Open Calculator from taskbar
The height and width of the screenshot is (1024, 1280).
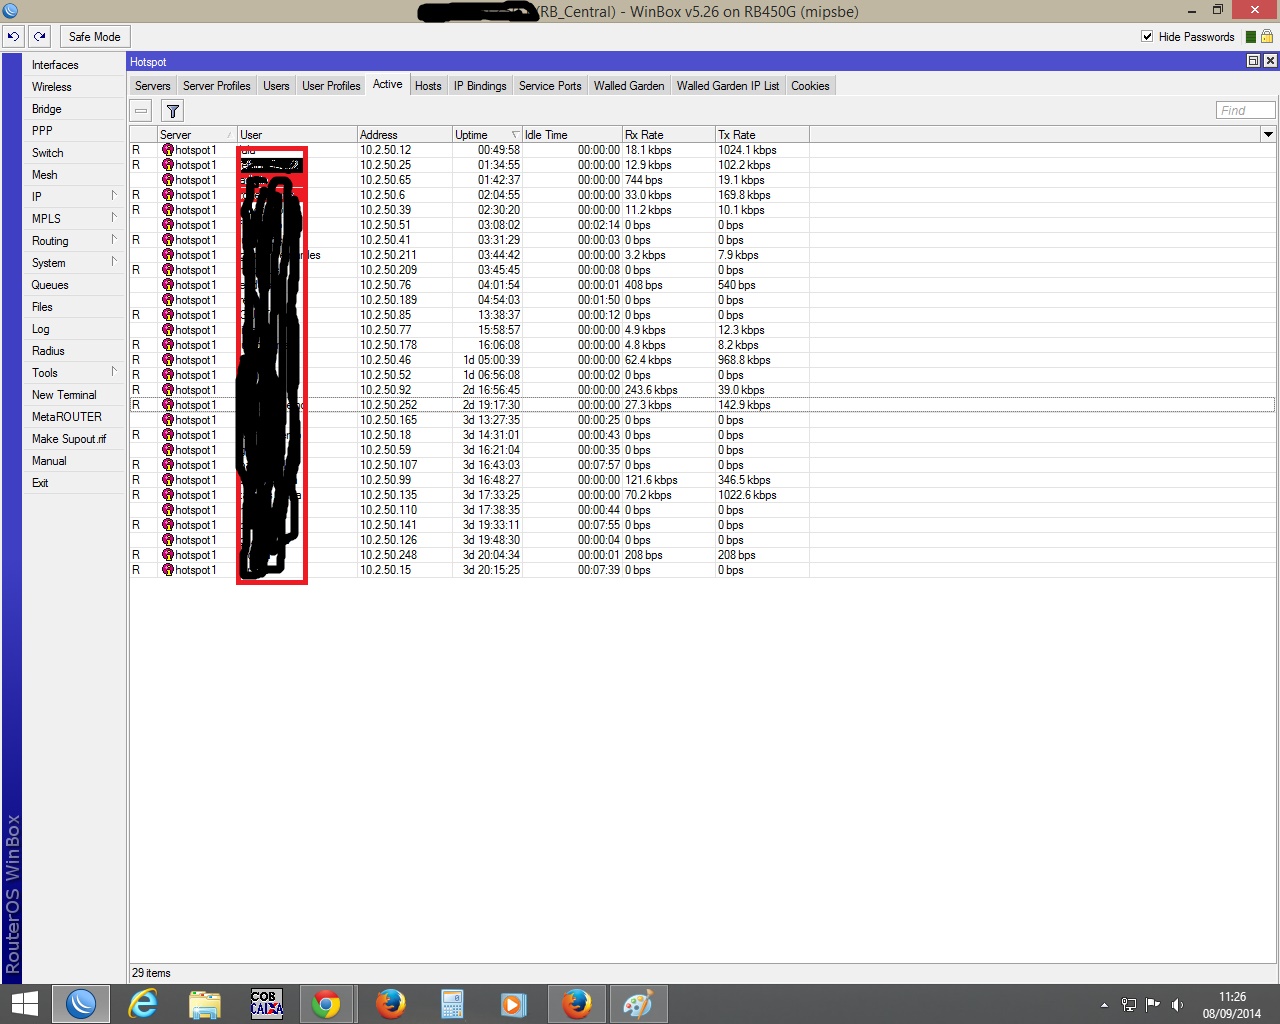[x=452, y=1004]
